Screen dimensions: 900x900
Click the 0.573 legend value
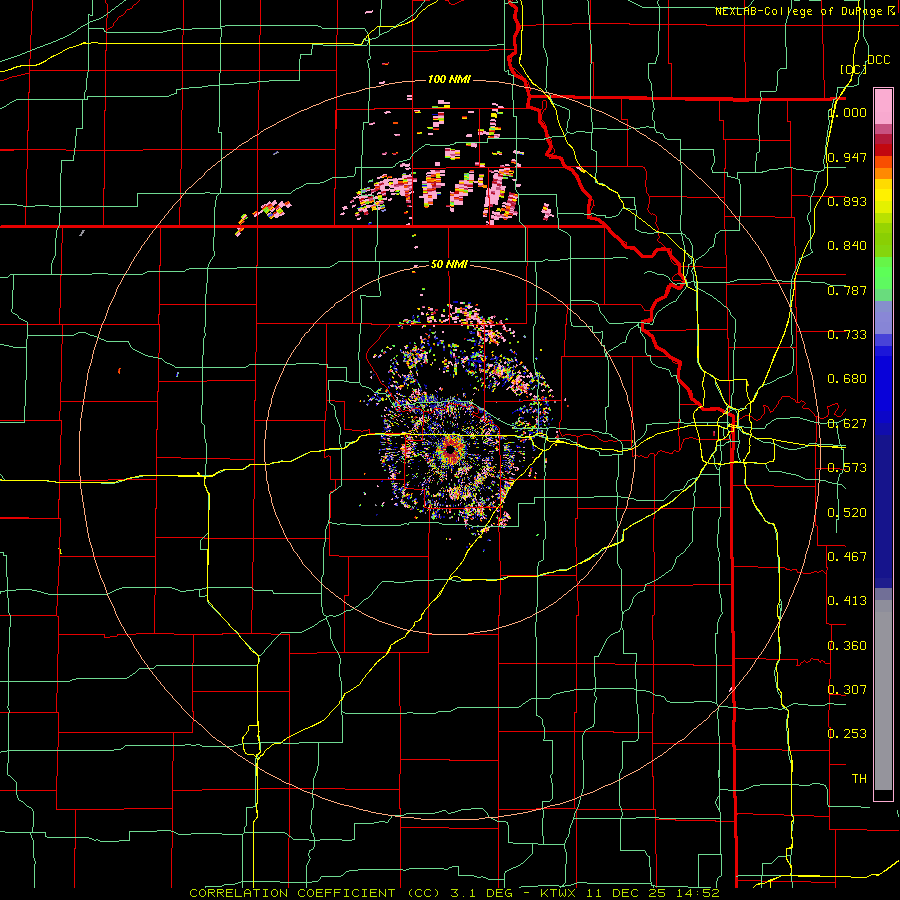point(847,468)
